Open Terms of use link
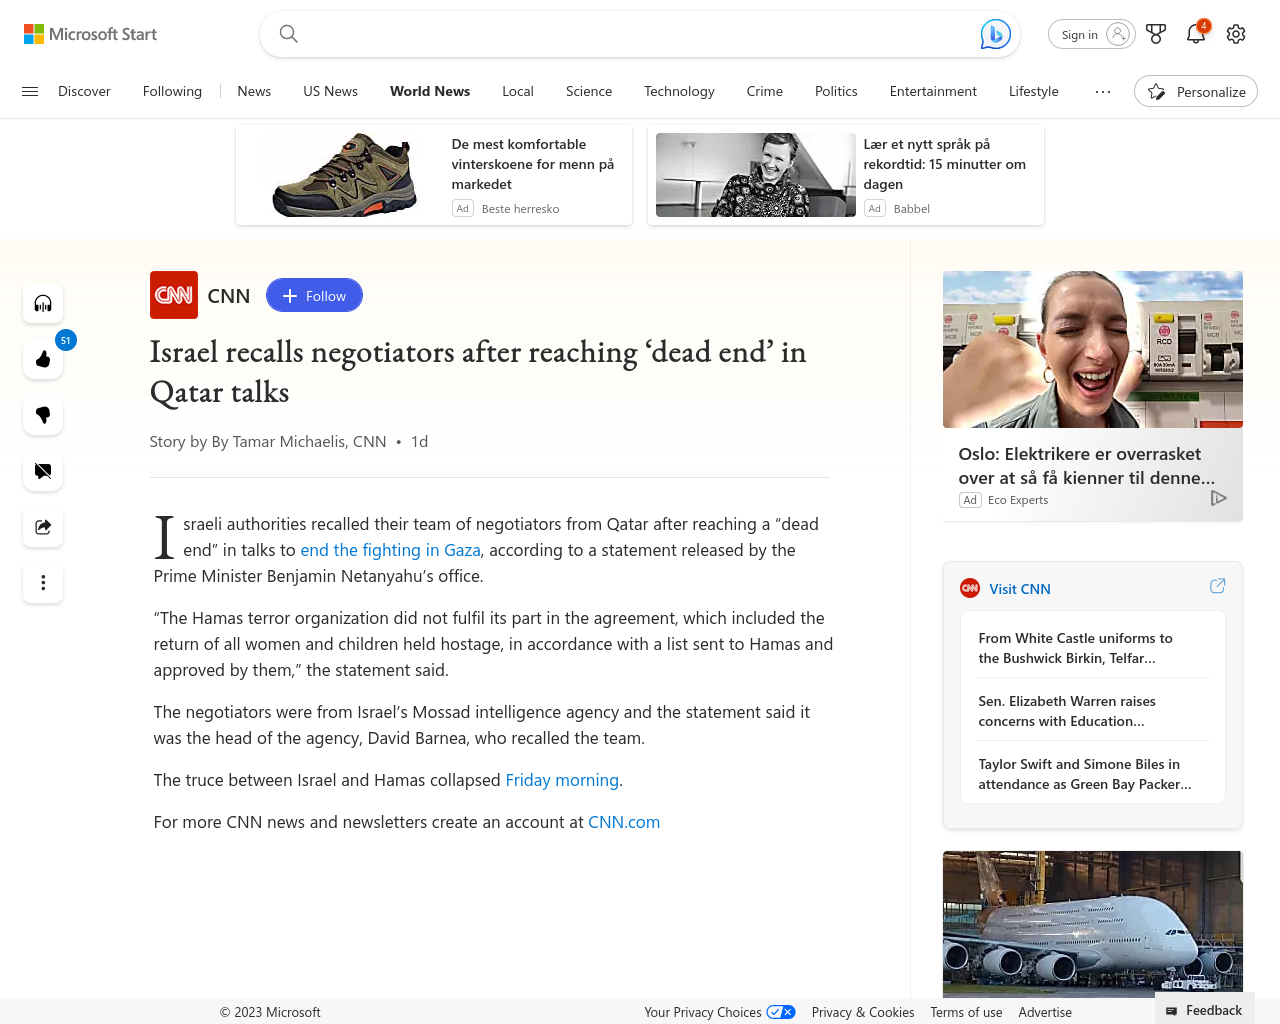The height and width of the screenshot is (1024, 1280). pos(966,1012)
